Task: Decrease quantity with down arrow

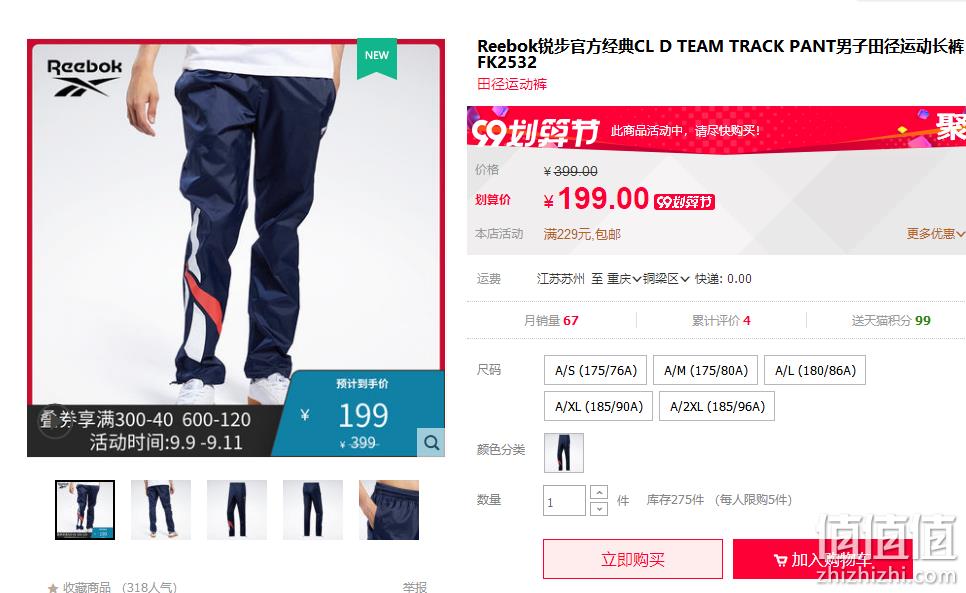Action: [x=599, y=508]
